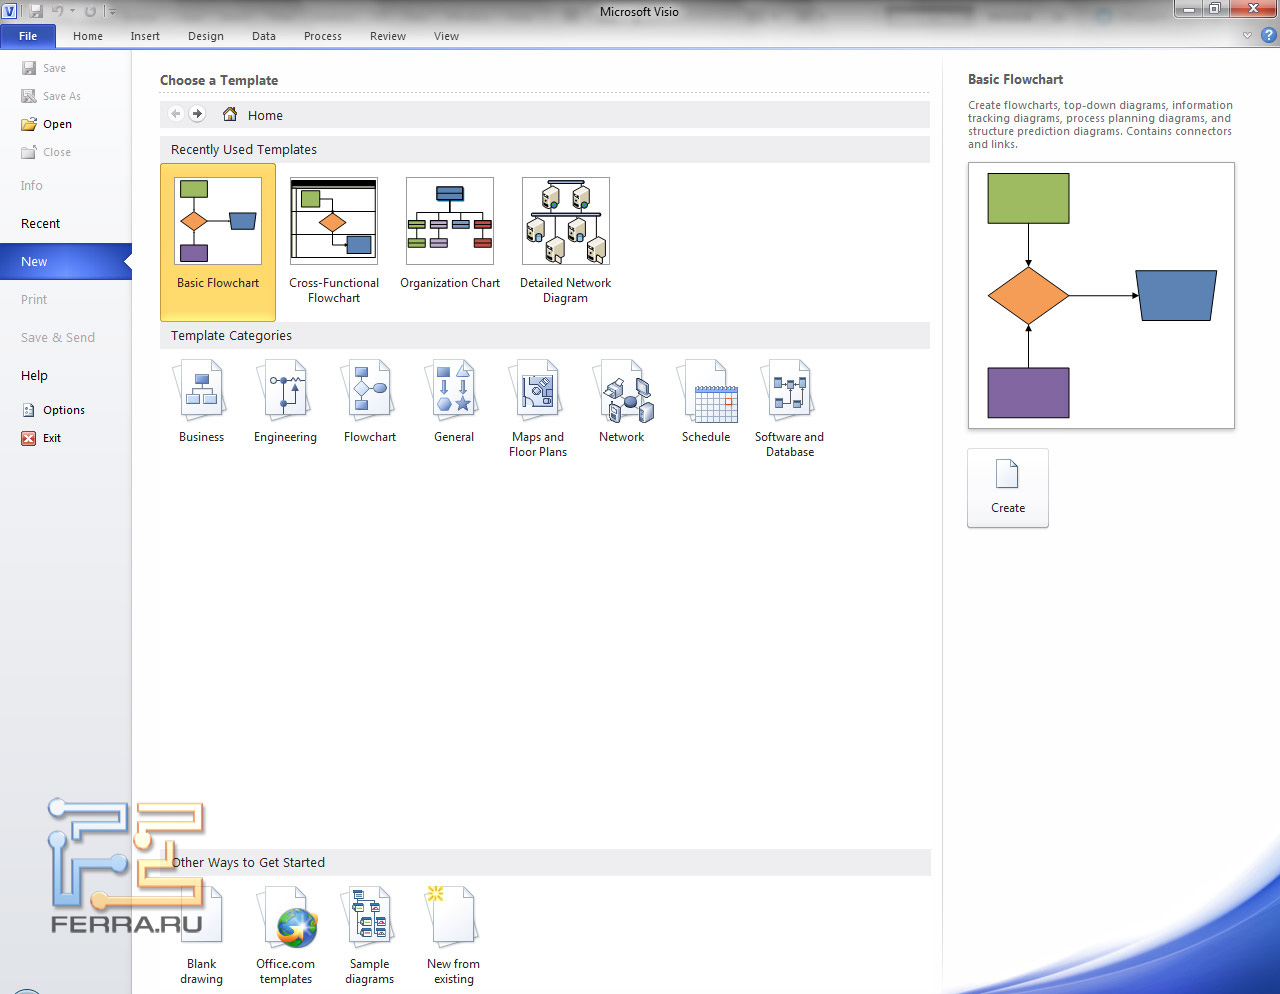Screen dimensions: 1280x994
Task: Switch to the Design ribbon tab
Action: [206, 36]
